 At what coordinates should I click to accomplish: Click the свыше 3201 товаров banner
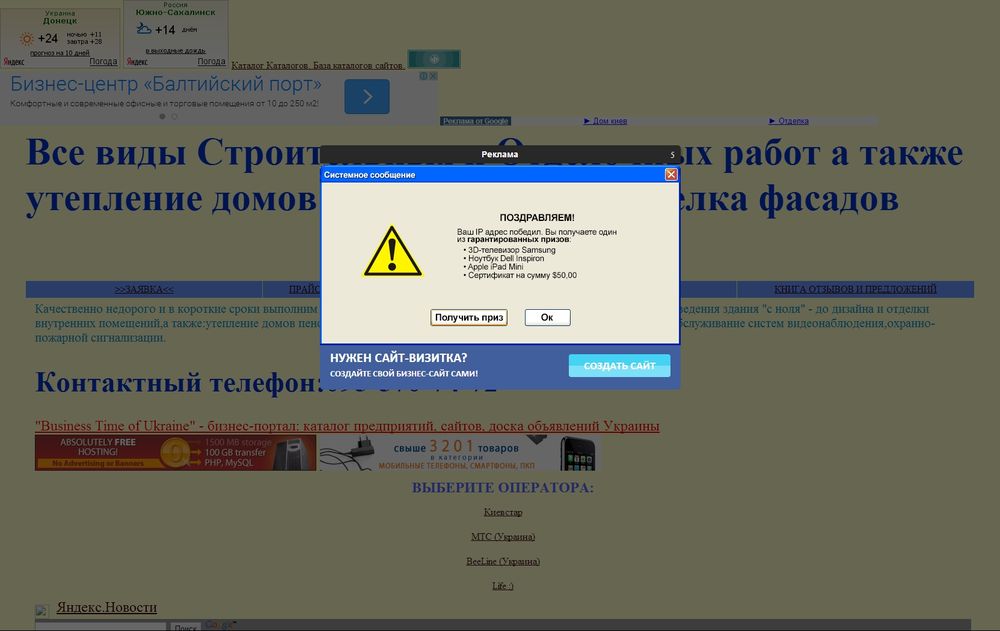click(x=459, y=453)
